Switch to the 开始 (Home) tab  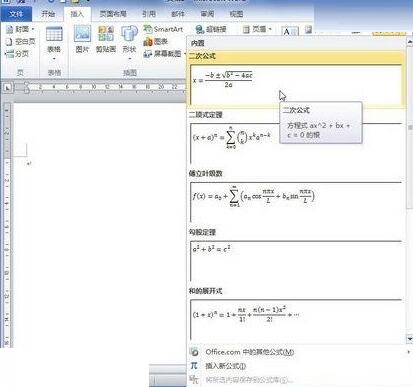point(48,14)
